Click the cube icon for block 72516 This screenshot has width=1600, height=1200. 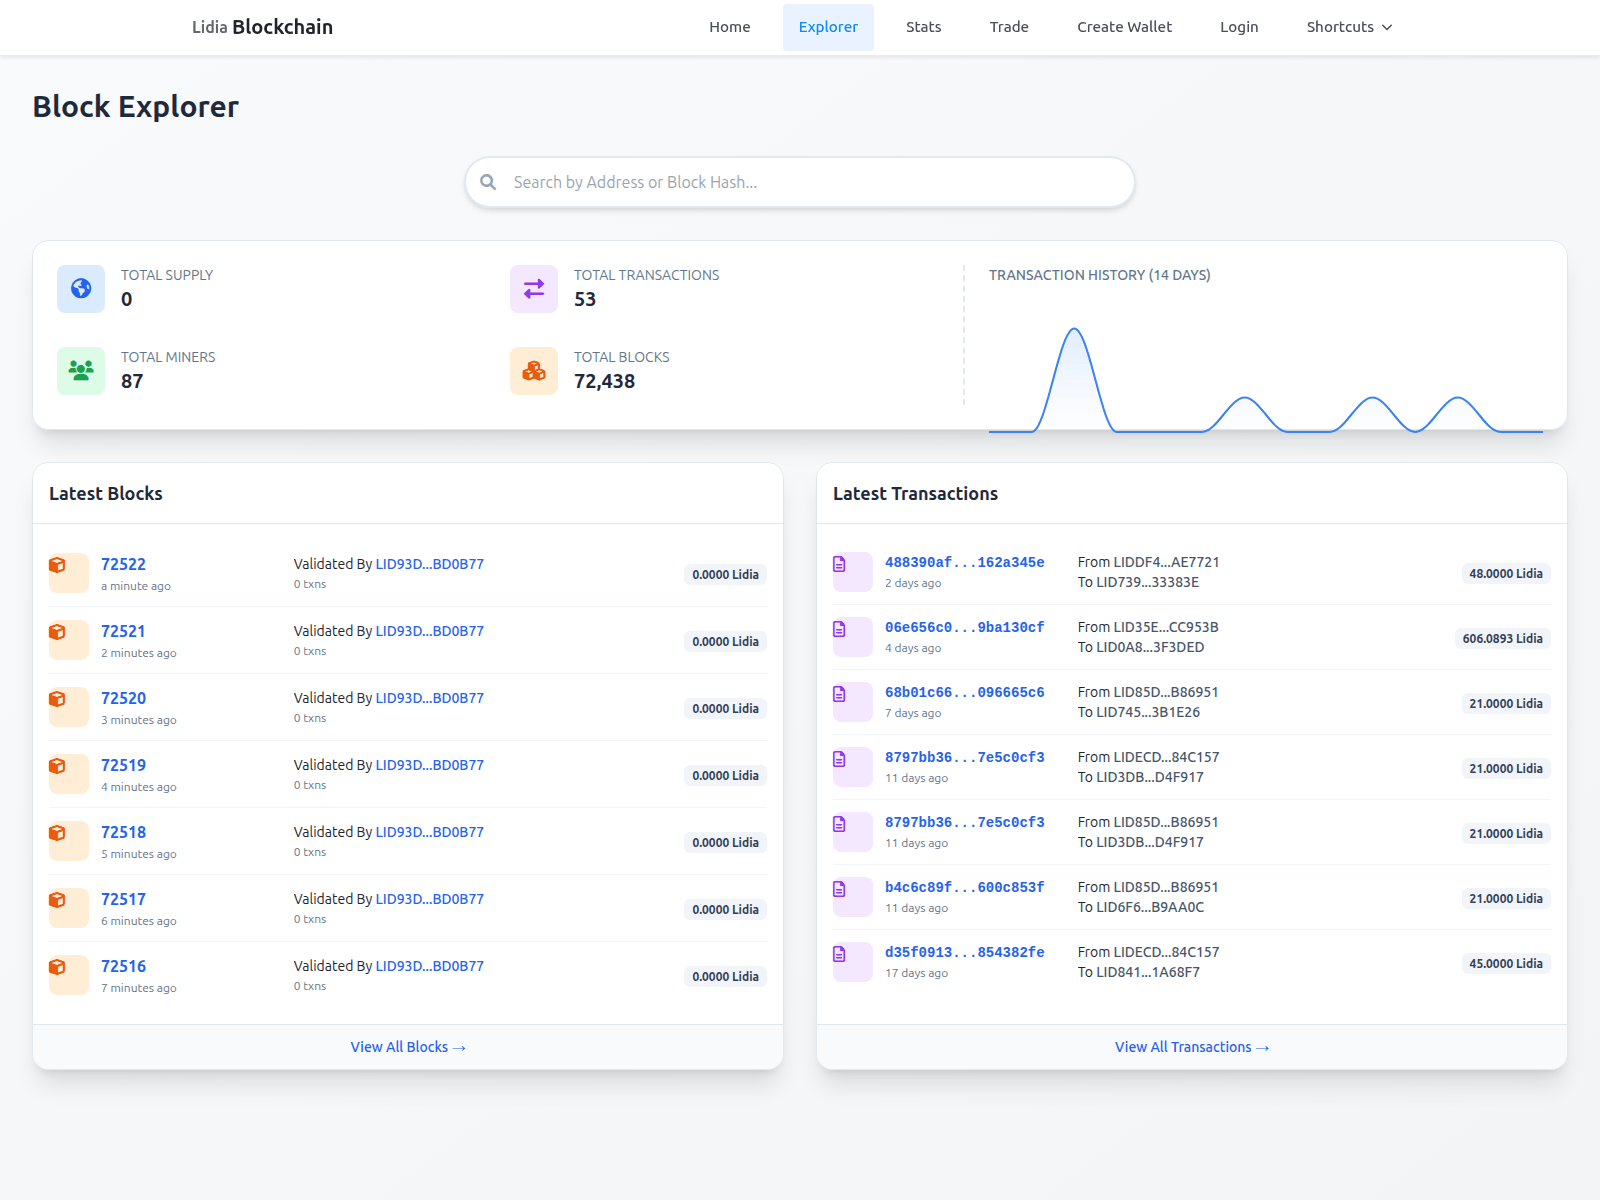(x=58, y=967)
